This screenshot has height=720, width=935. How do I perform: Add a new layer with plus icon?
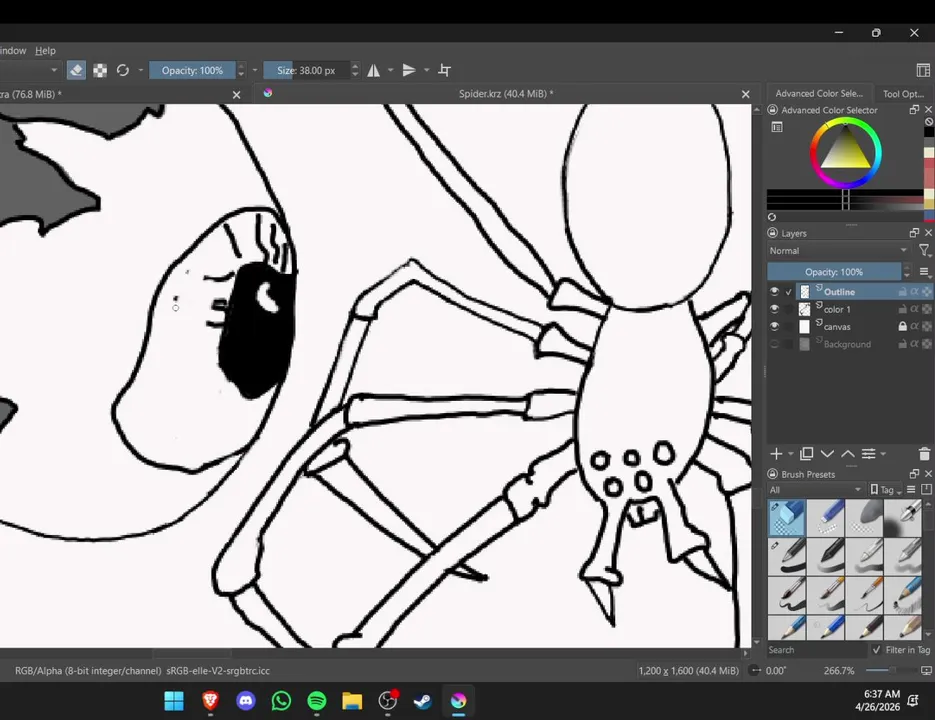(776, 454)
